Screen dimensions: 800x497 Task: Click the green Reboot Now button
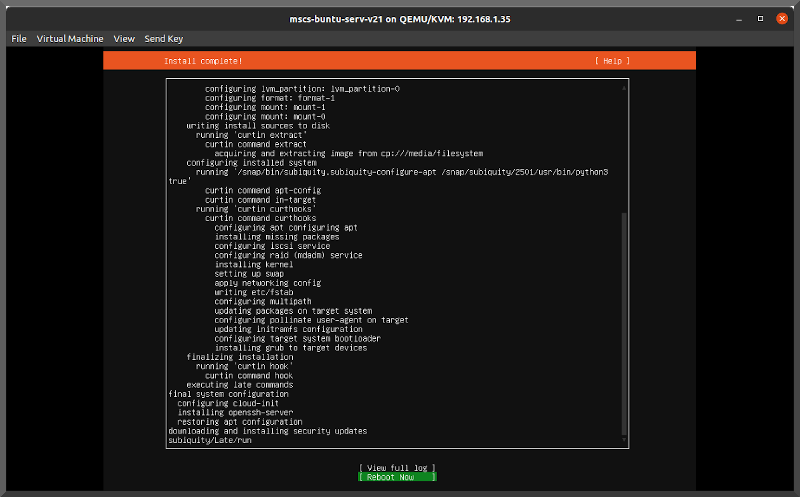pyautogui.click(x=397, y=477)
